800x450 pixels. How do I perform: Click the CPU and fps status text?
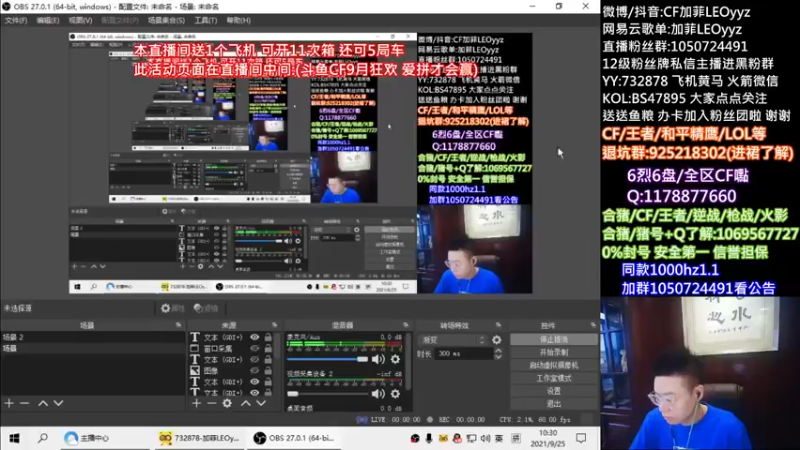click(535, 419)
